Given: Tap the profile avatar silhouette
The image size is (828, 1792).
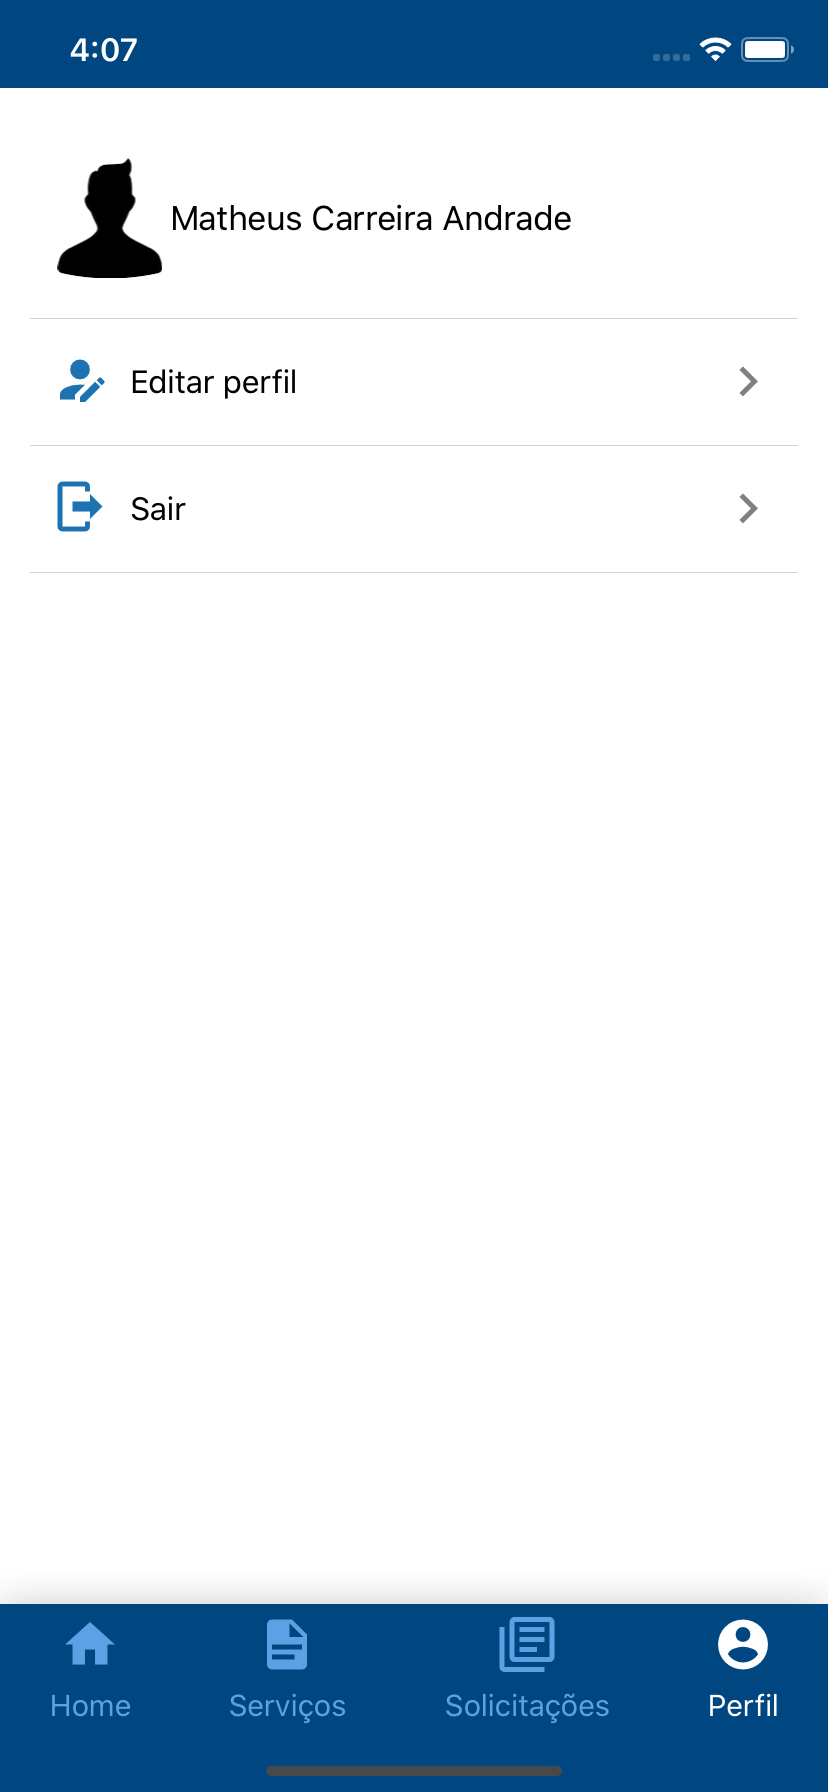Looking at the screenshot, I should tap(110, 218).
